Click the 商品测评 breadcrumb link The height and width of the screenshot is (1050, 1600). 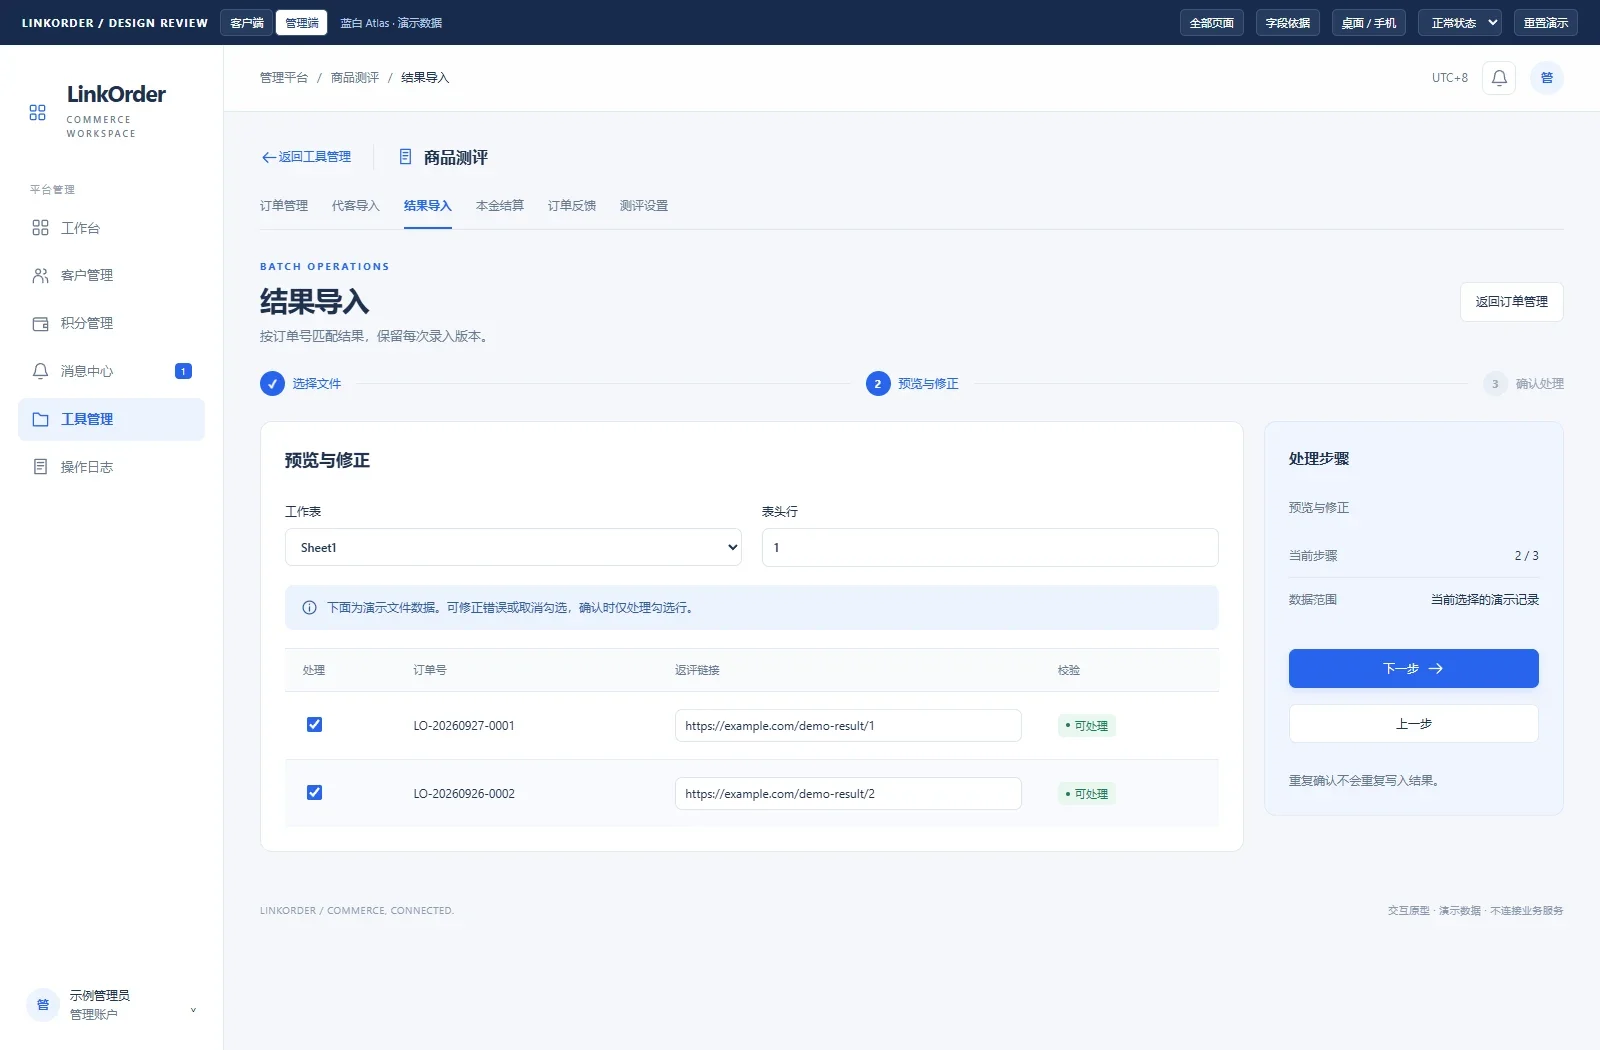pyautogui.click(x=355, y=78)
